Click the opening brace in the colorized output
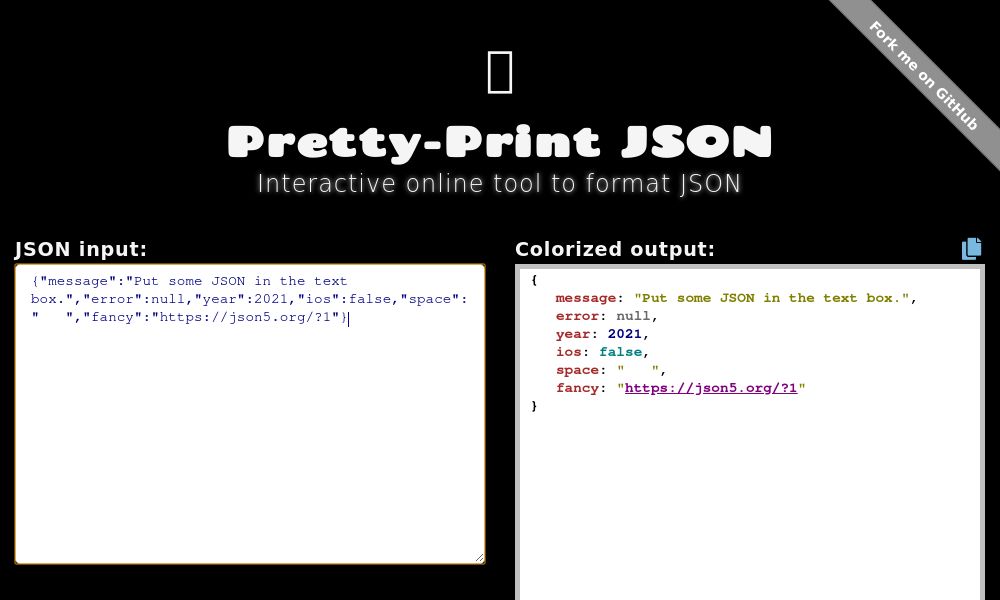The image size is (1000, 600). coord(534,280)
